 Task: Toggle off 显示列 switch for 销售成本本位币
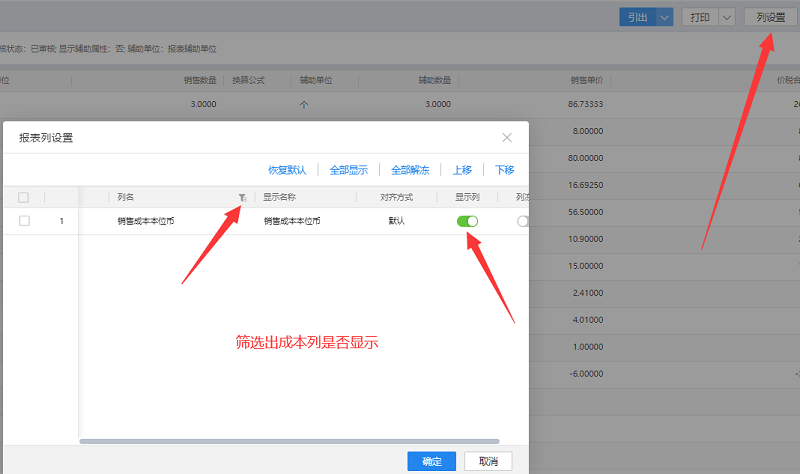coord(467,221)
